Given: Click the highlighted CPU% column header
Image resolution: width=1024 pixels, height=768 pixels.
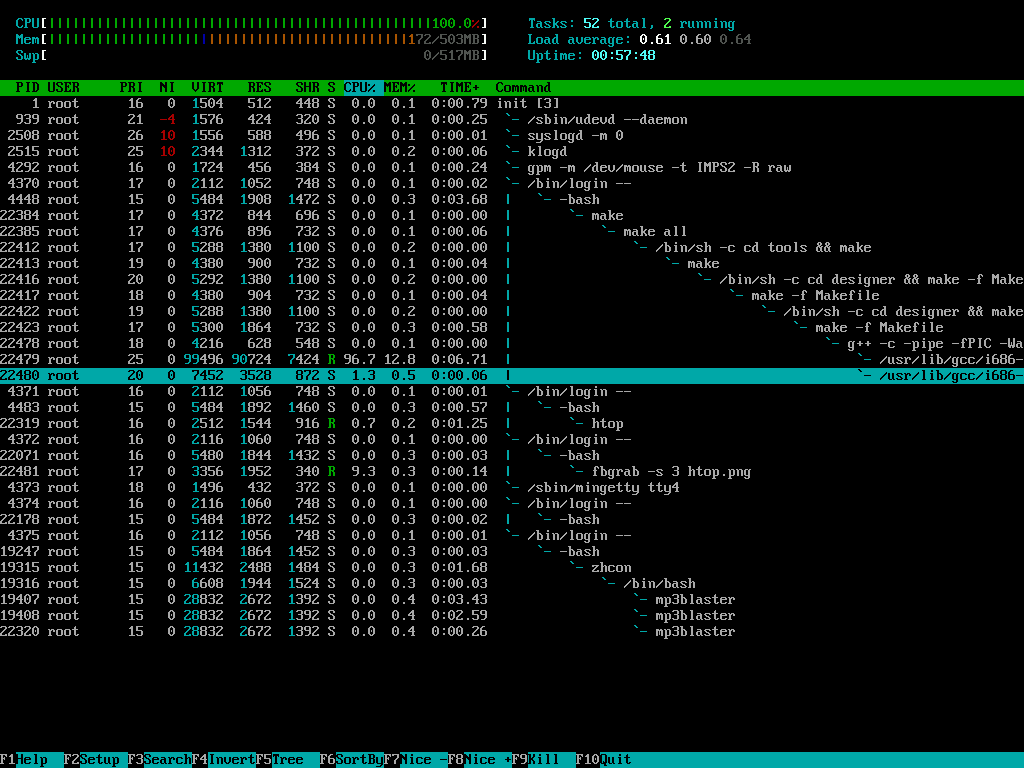Looking at the screenshot, I should click(x=360, y=88).
